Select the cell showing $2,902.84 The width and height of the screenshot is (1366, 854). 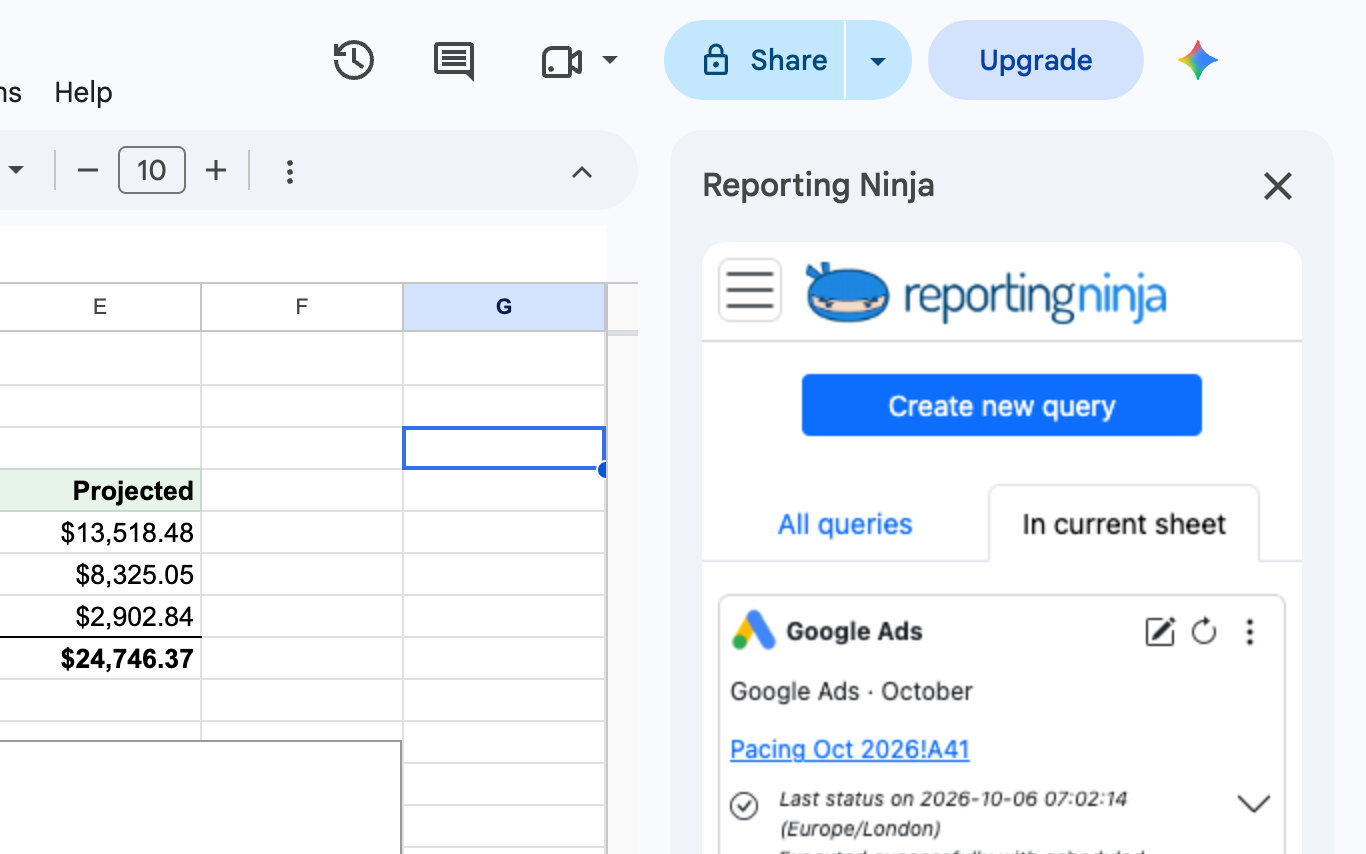click(x=100, y=617)
